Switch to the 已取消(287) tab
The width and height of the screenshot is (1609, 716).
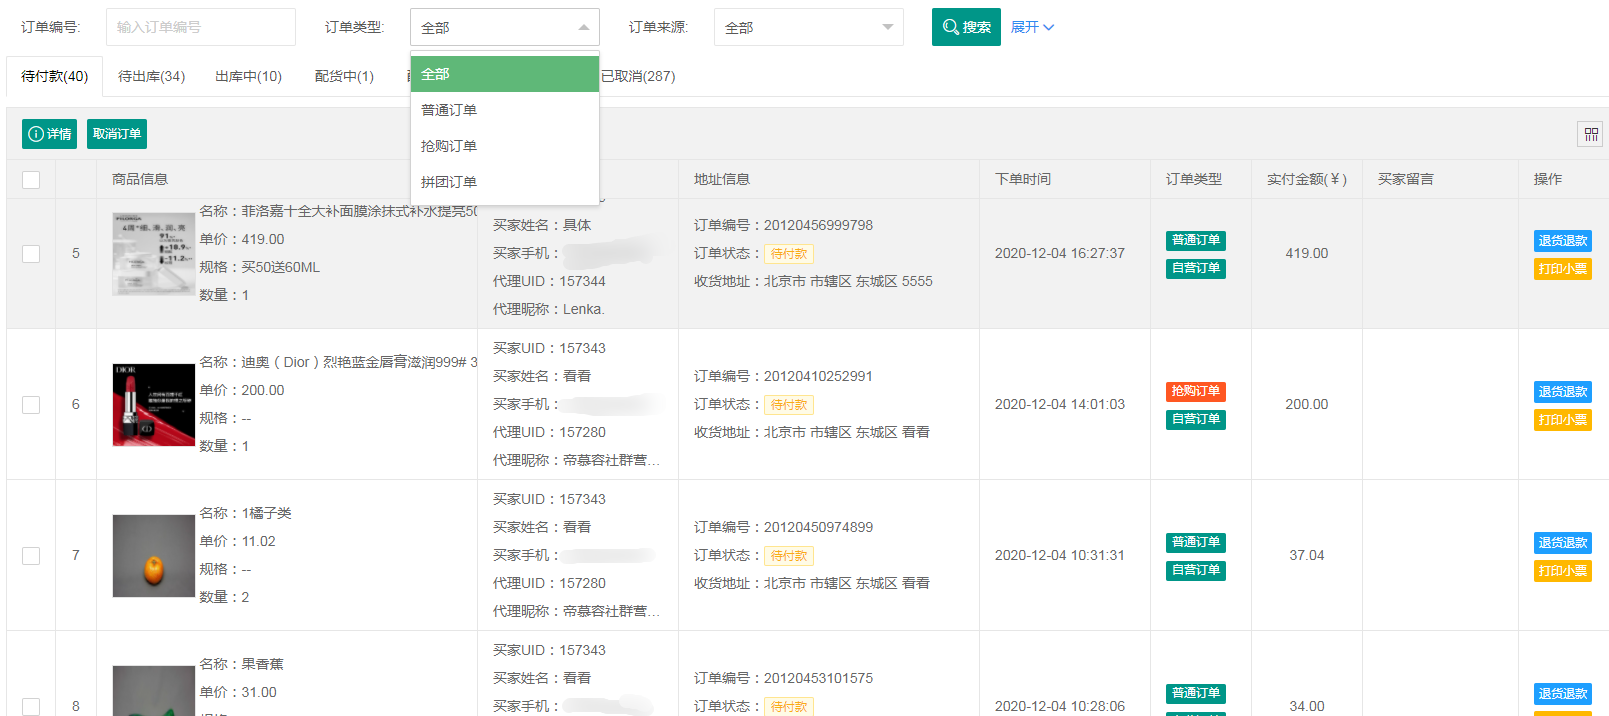[x=638, y=76]
